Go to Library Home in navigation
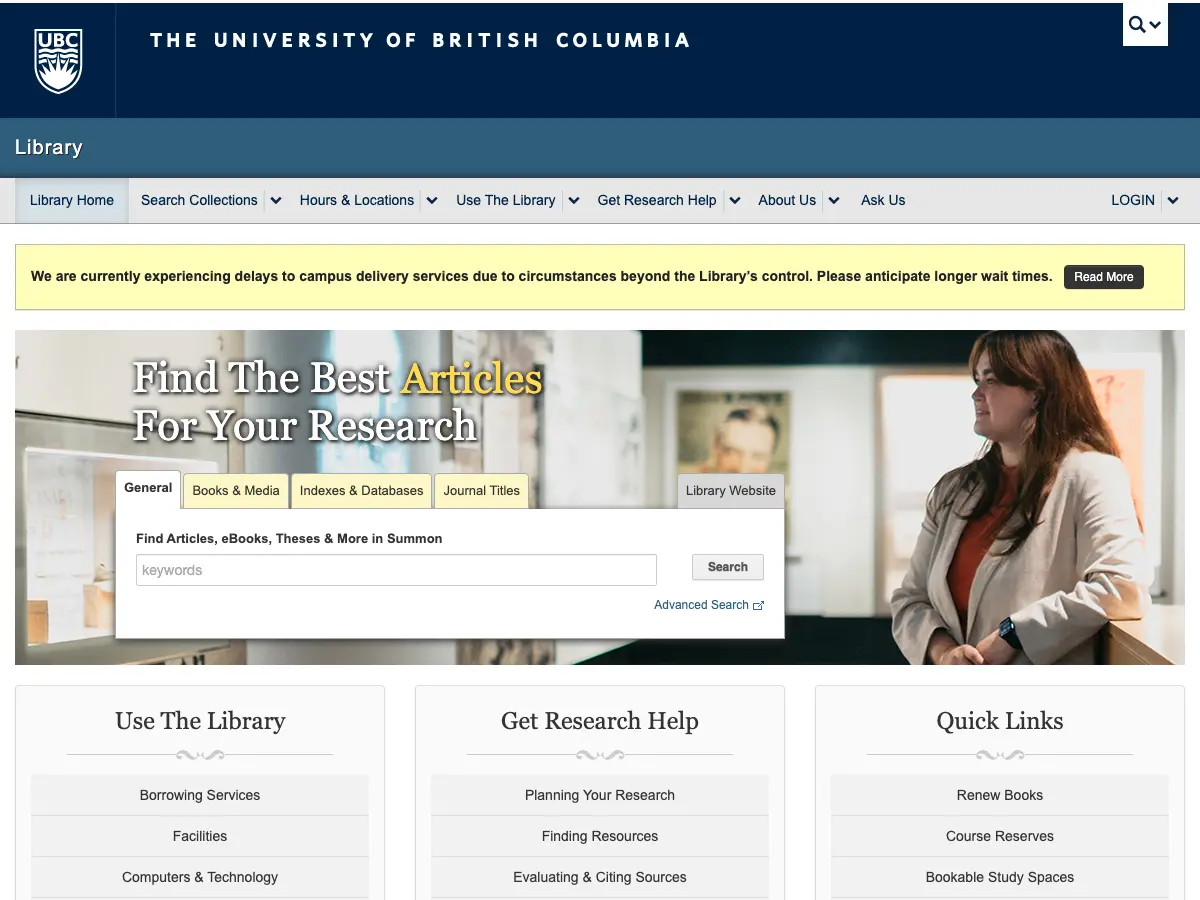The height and width of the screenshot is (900, 1200). coord(72,201)
